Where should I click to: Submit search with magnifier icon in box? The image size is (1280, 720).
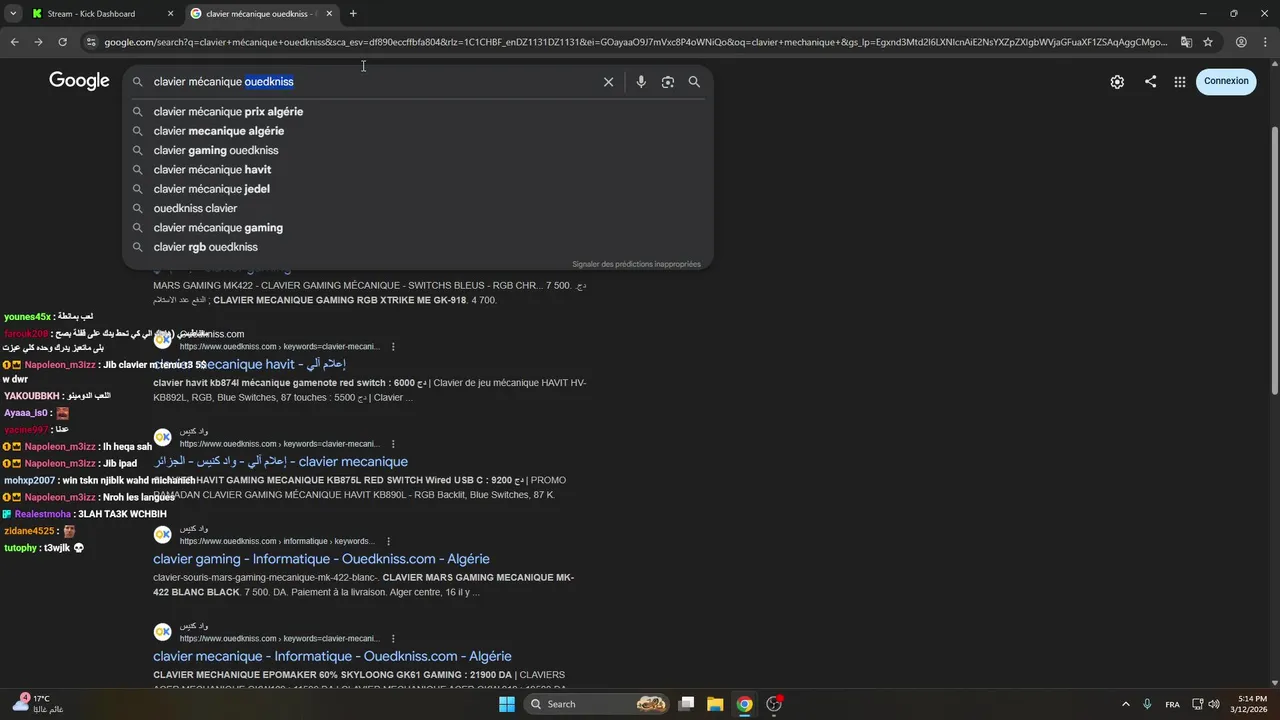coord(694,82)
